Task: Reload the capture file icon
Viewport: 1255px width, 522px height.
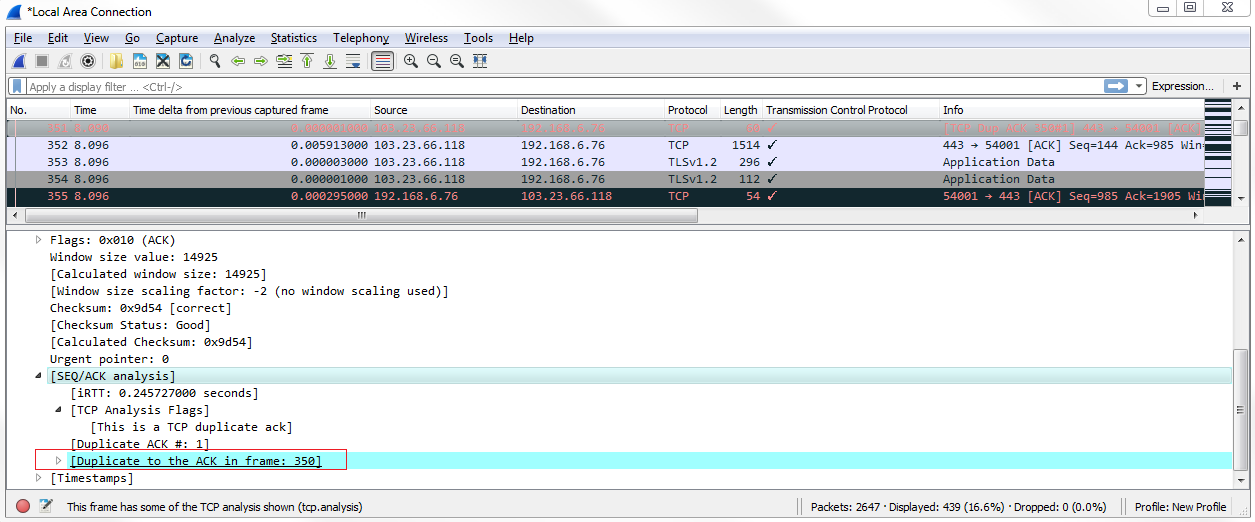Action: point(186,61)
